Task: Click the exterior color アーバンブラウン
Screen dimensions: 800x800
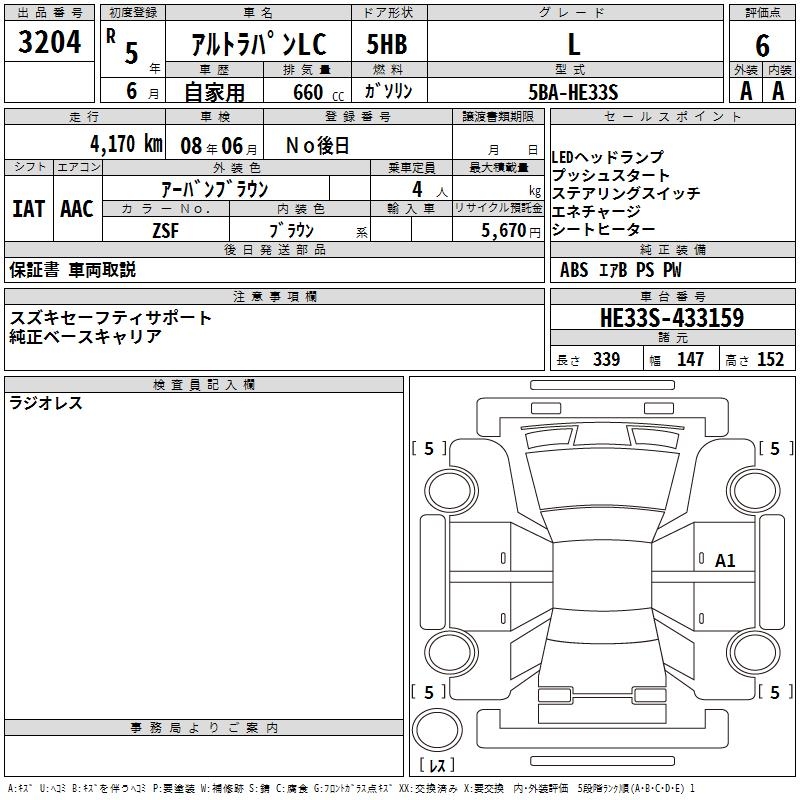Action: [215, 189]
